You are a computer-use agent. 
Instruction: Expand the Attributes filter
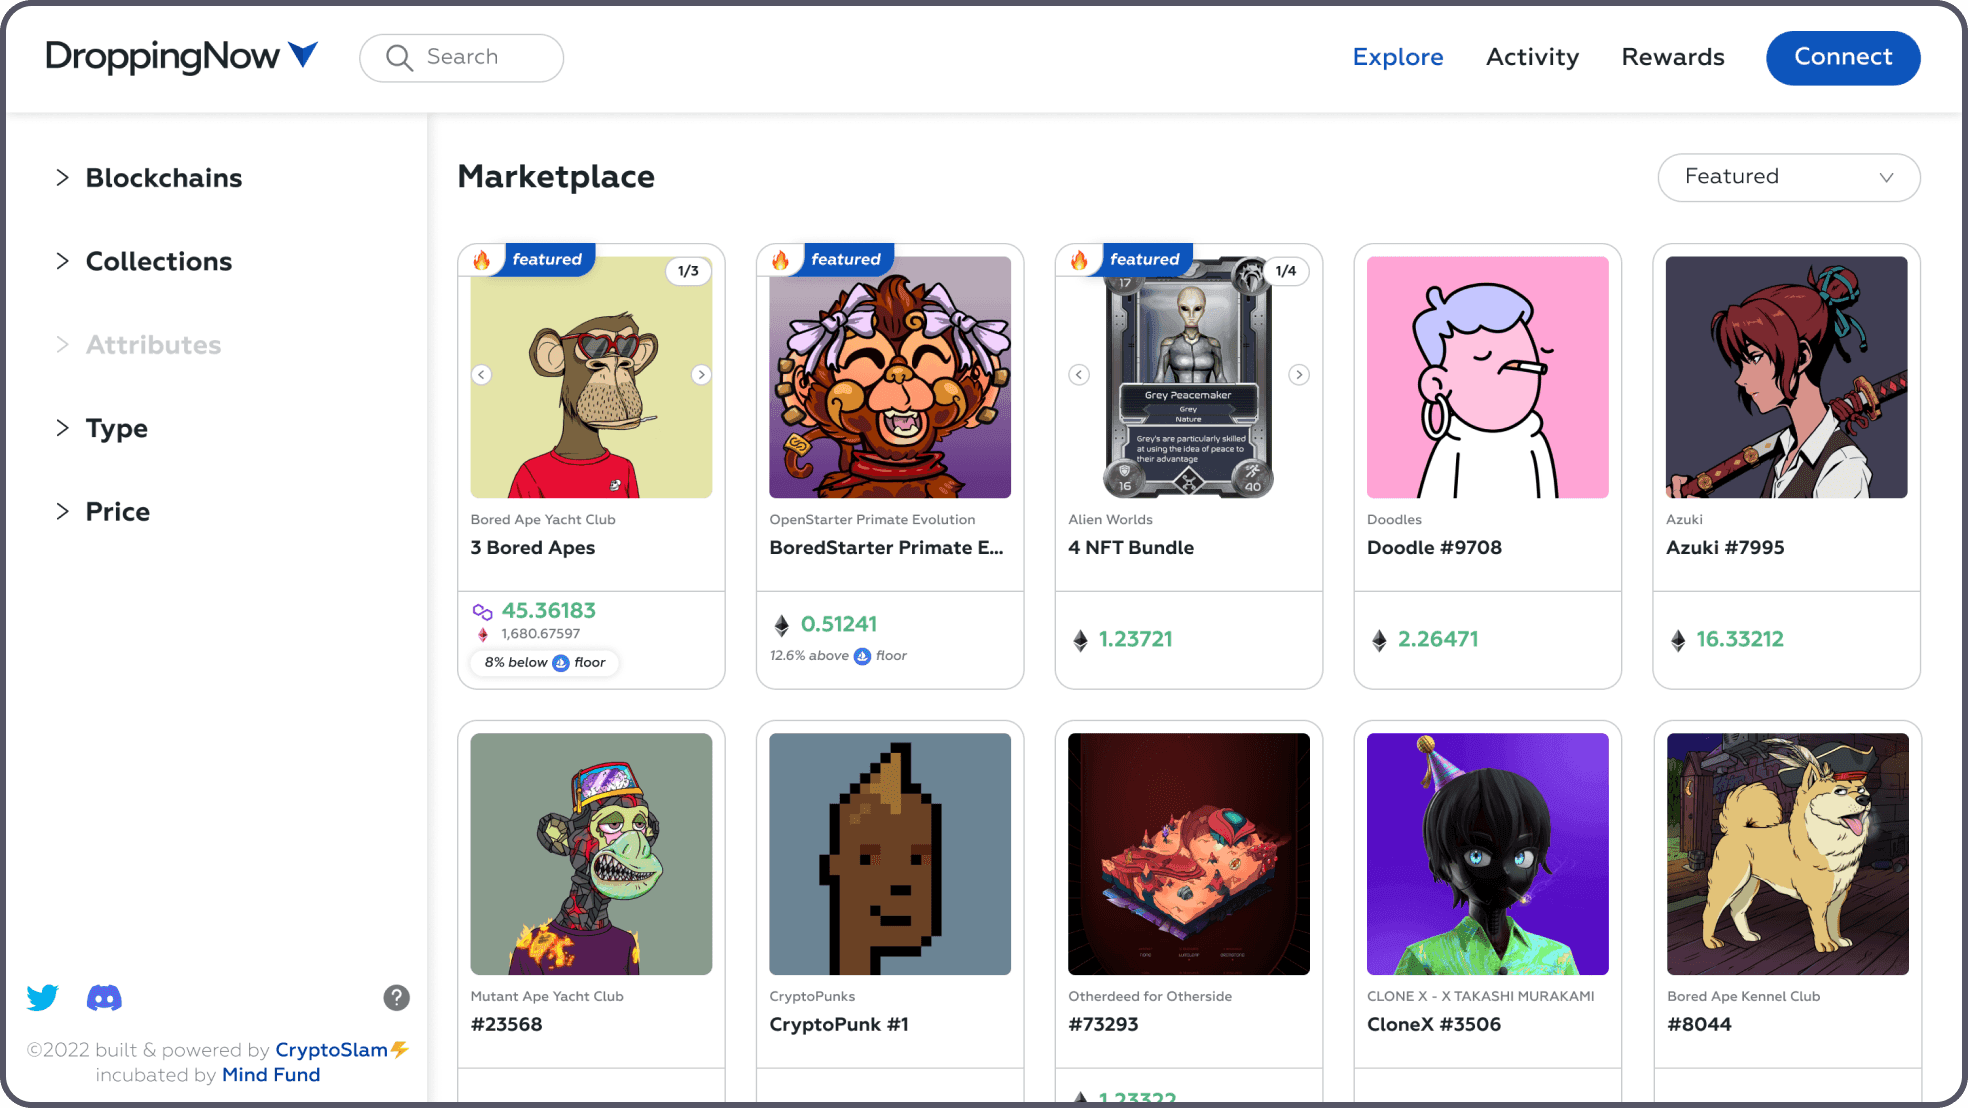pos(138,345)
